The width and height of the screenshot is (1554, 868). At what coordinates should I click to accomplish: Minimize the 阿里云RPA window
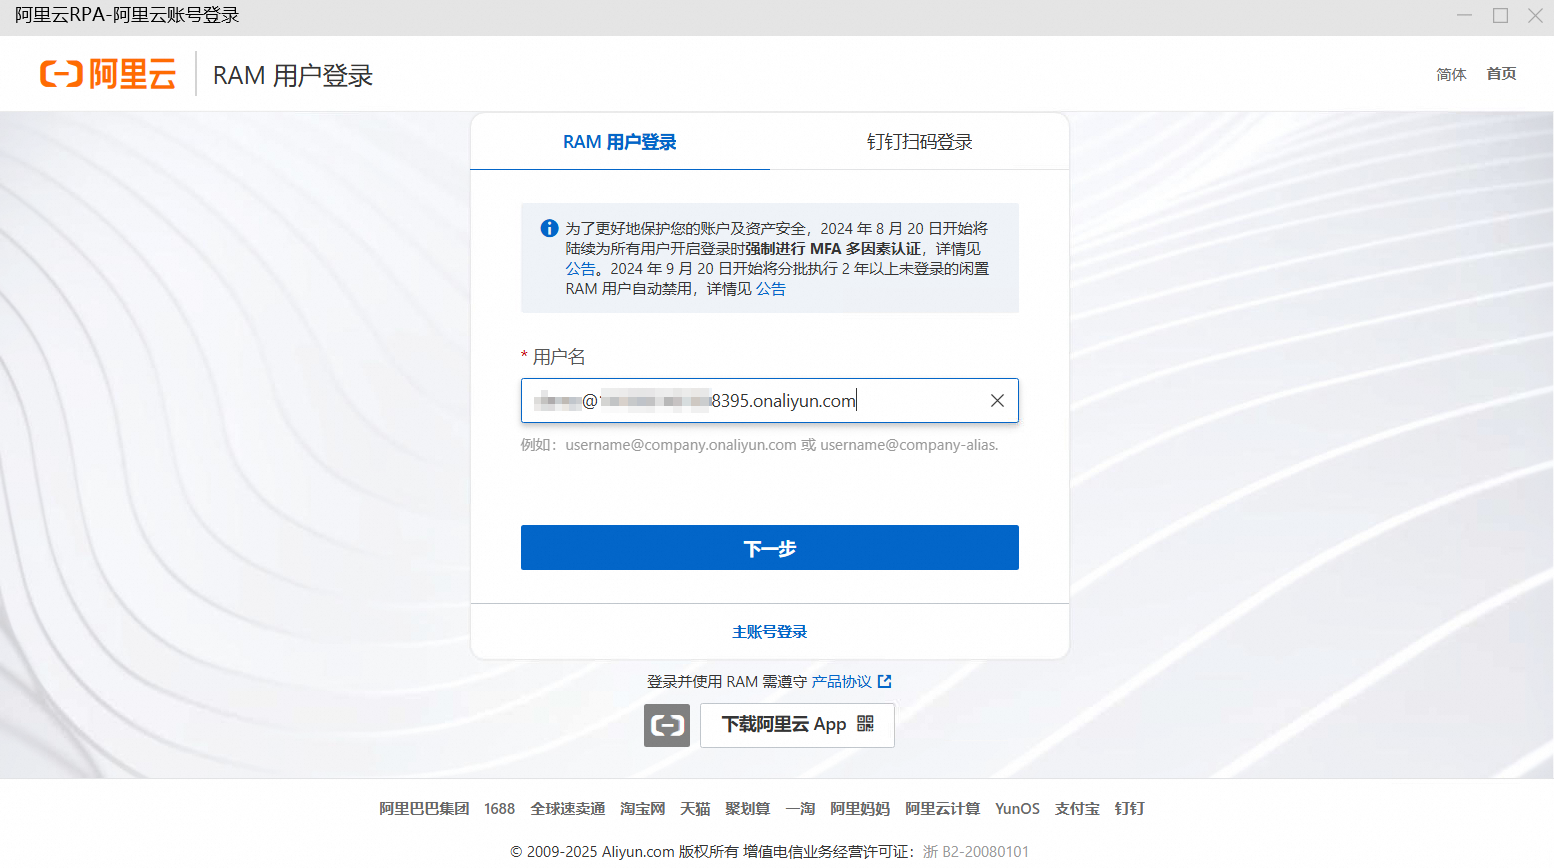click(x=1465, y=15)
